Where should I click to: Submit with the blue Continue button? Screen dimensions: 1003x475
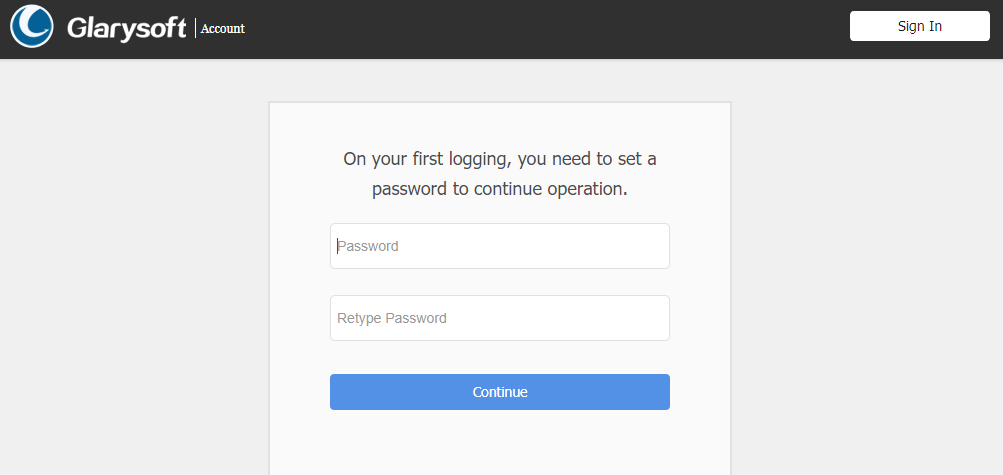[x=500, y=392]
